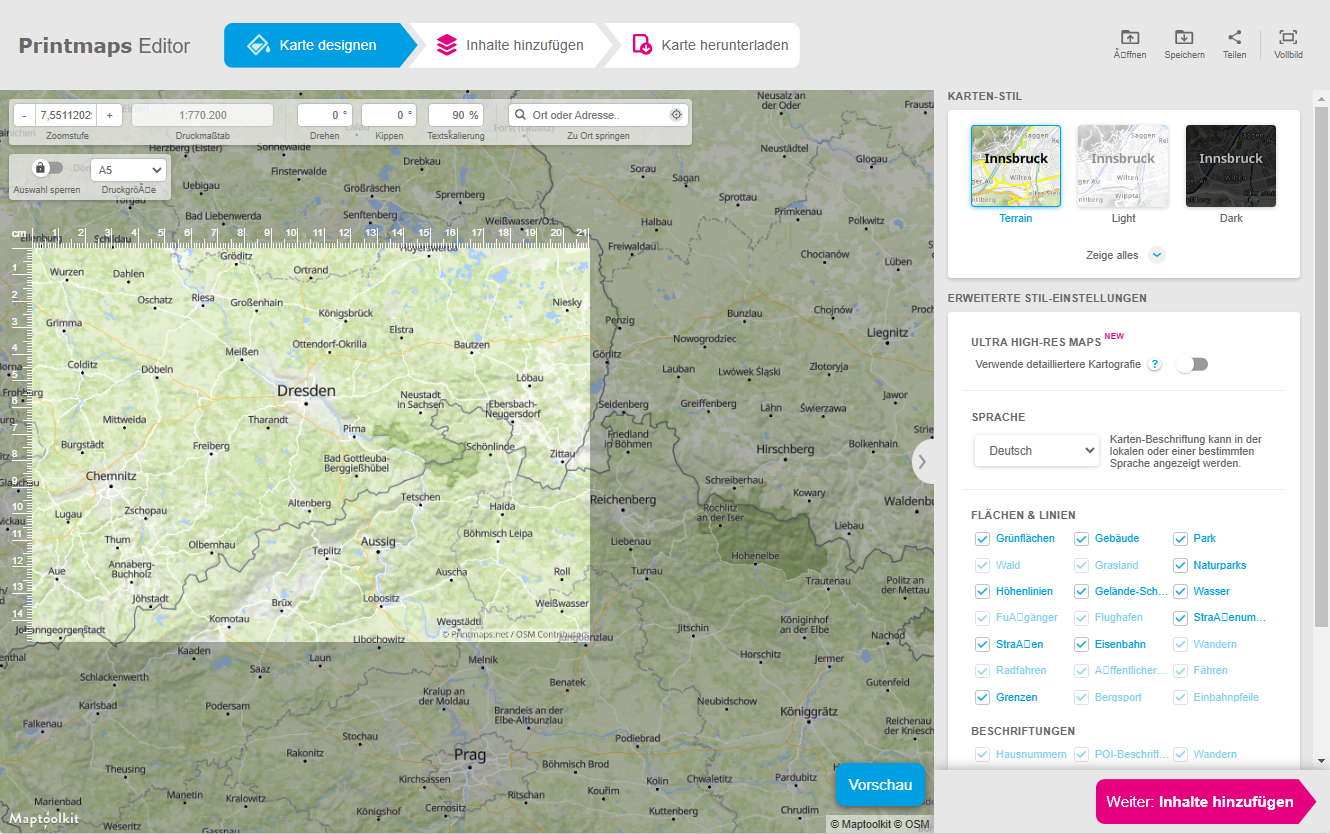
Task: Click the Printmaps Editor logo
Action: click(104, 45)
